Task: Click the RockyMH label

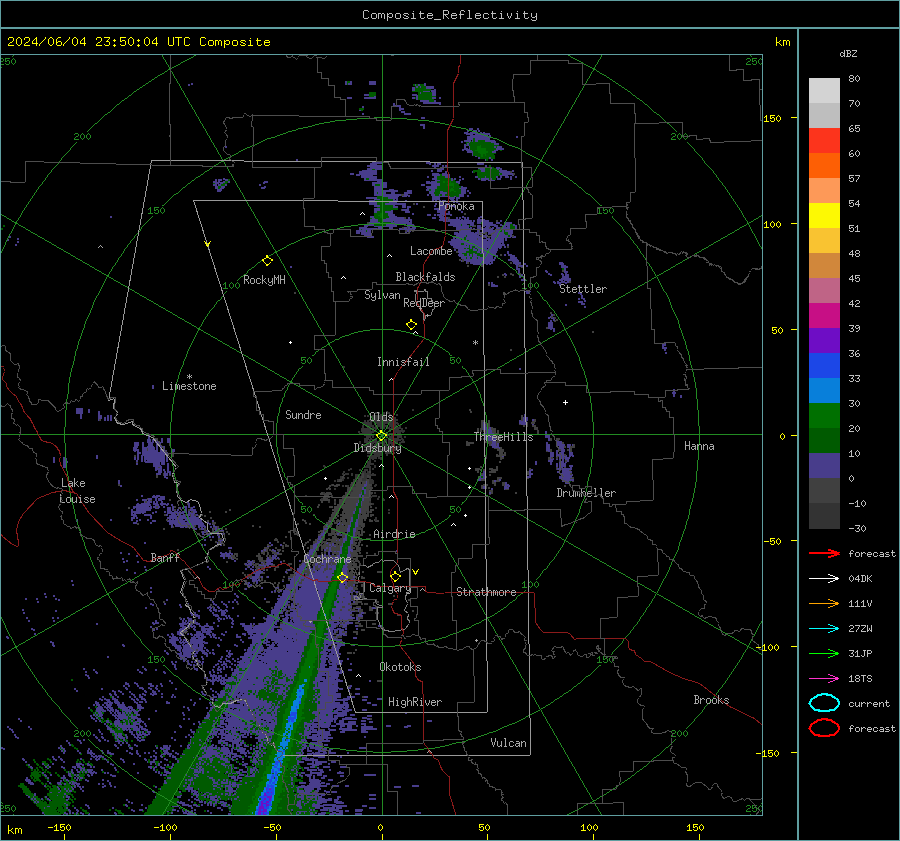Action: (264, 280)
